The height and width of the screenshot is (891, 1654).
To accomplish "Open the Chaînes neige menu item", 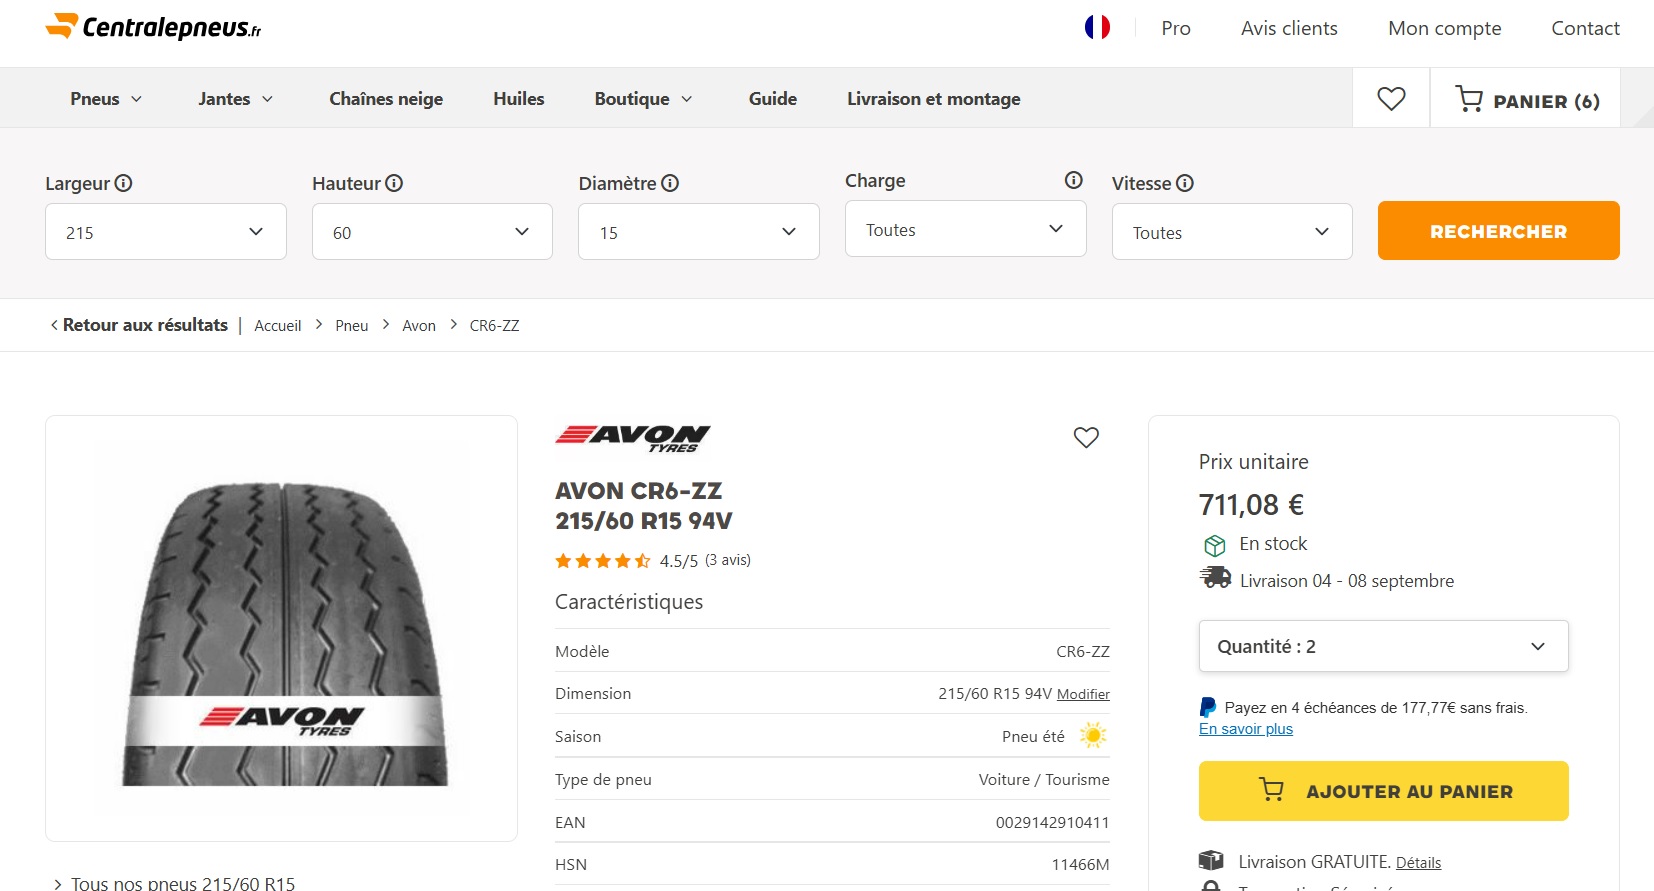I will tap(386, 99).
